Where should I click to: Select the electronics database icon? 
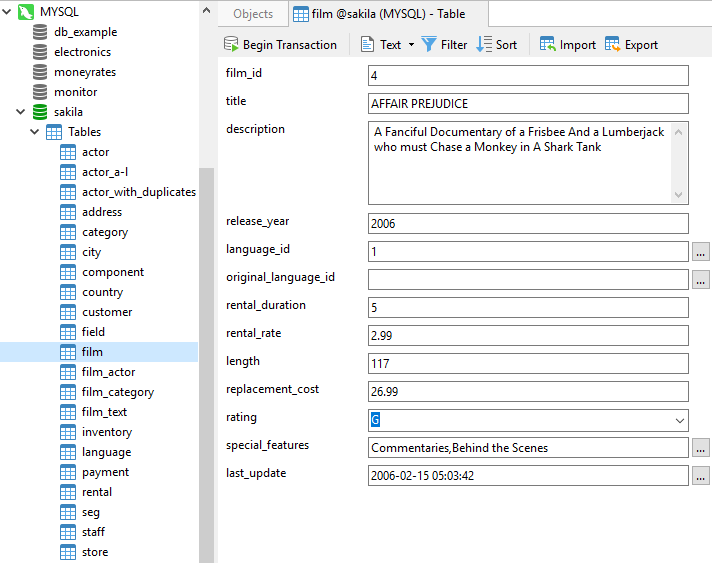[x=40, y=52]
